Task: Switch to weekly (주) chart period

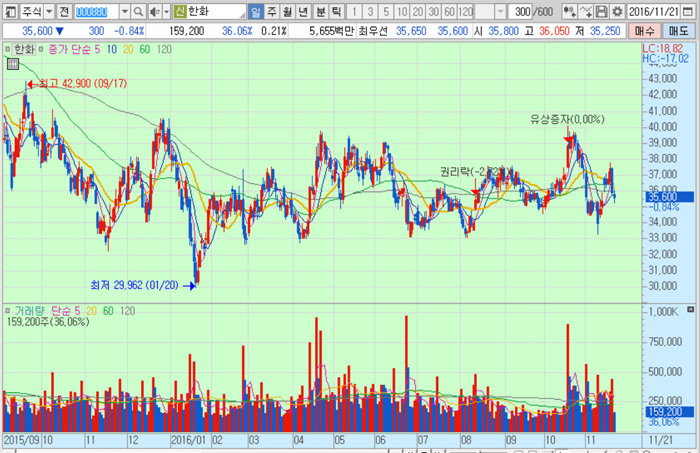Action: point(272,11)
